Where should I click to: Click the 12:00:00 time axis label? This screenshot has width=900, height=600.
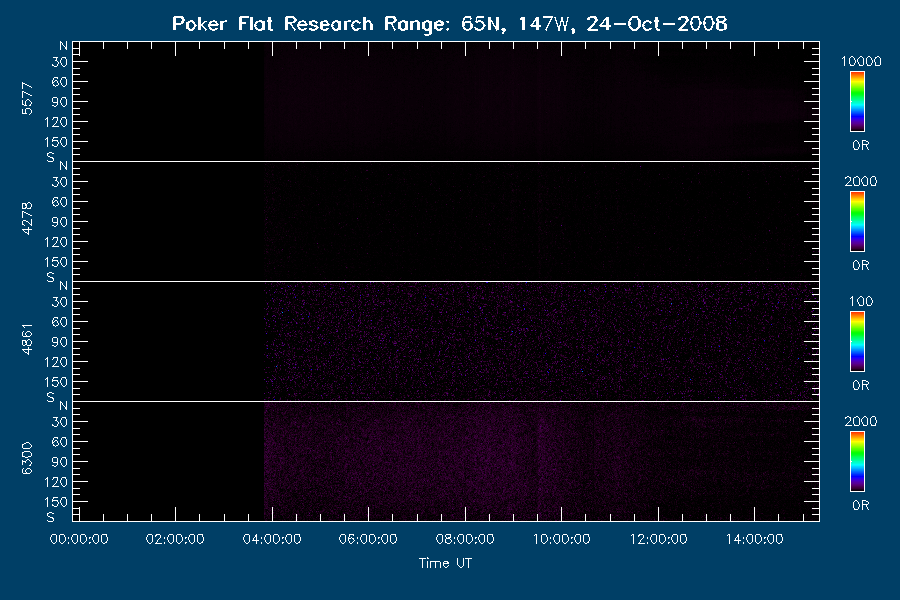point(658,539)
